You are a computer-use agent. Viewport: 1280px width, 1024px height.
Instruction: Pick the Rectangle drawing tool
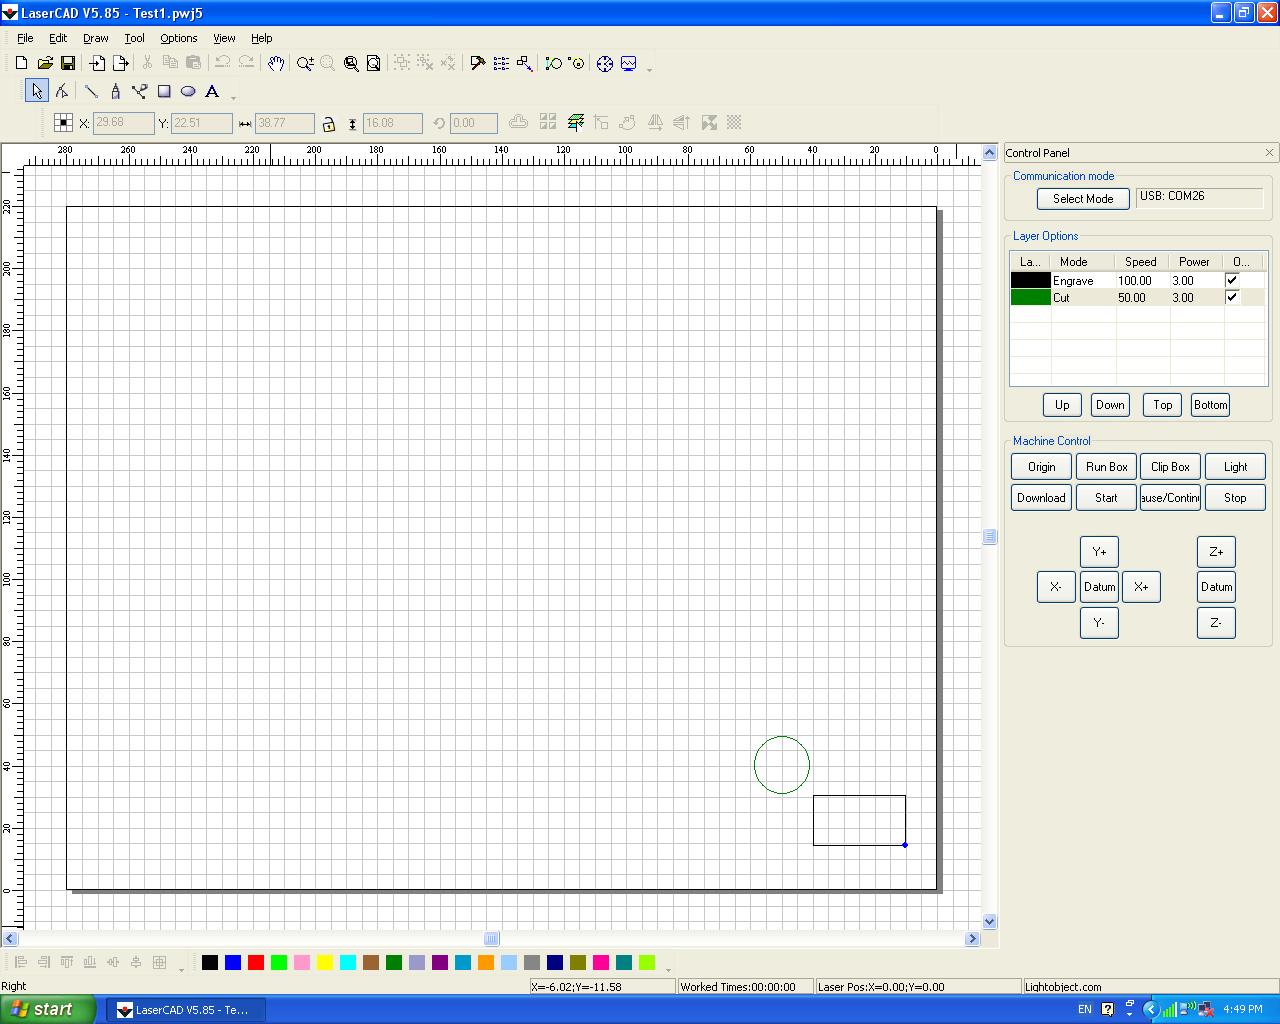tap(164, 91)
